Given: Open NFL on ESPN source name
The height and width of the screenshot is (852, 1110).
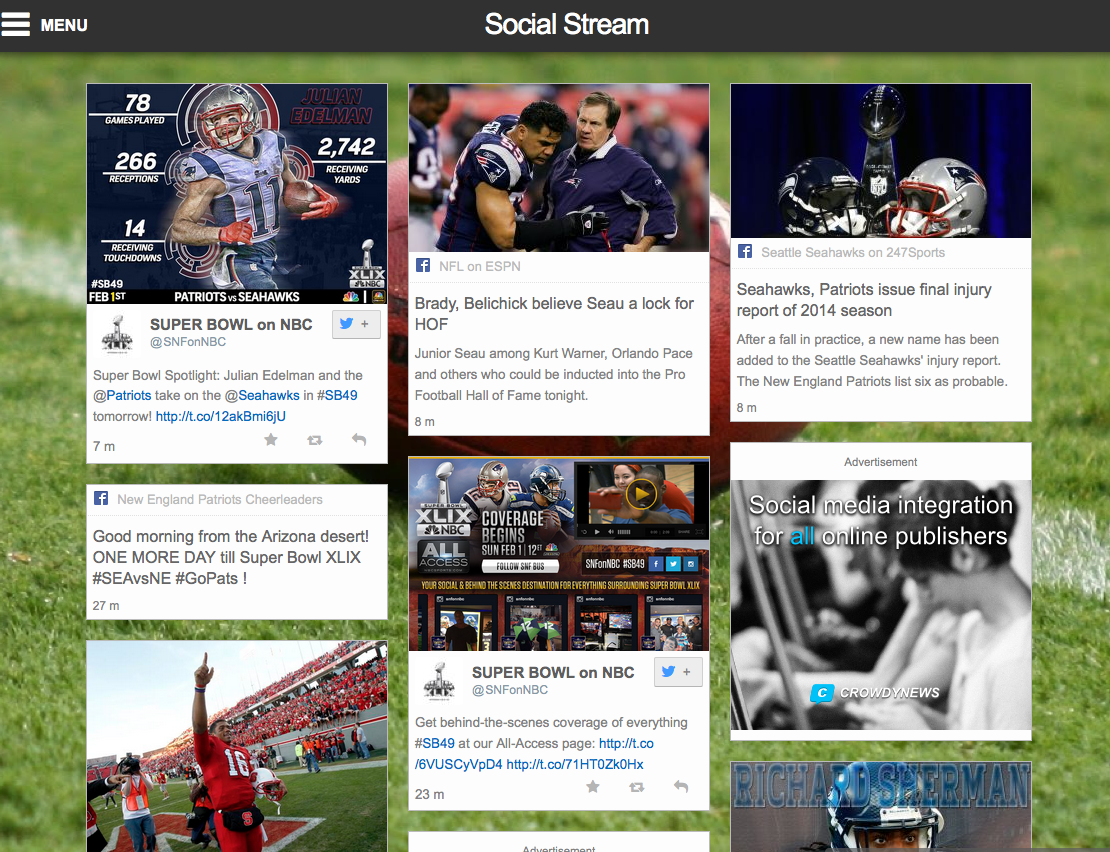Looking at the screenshot, I should point(479,267).
